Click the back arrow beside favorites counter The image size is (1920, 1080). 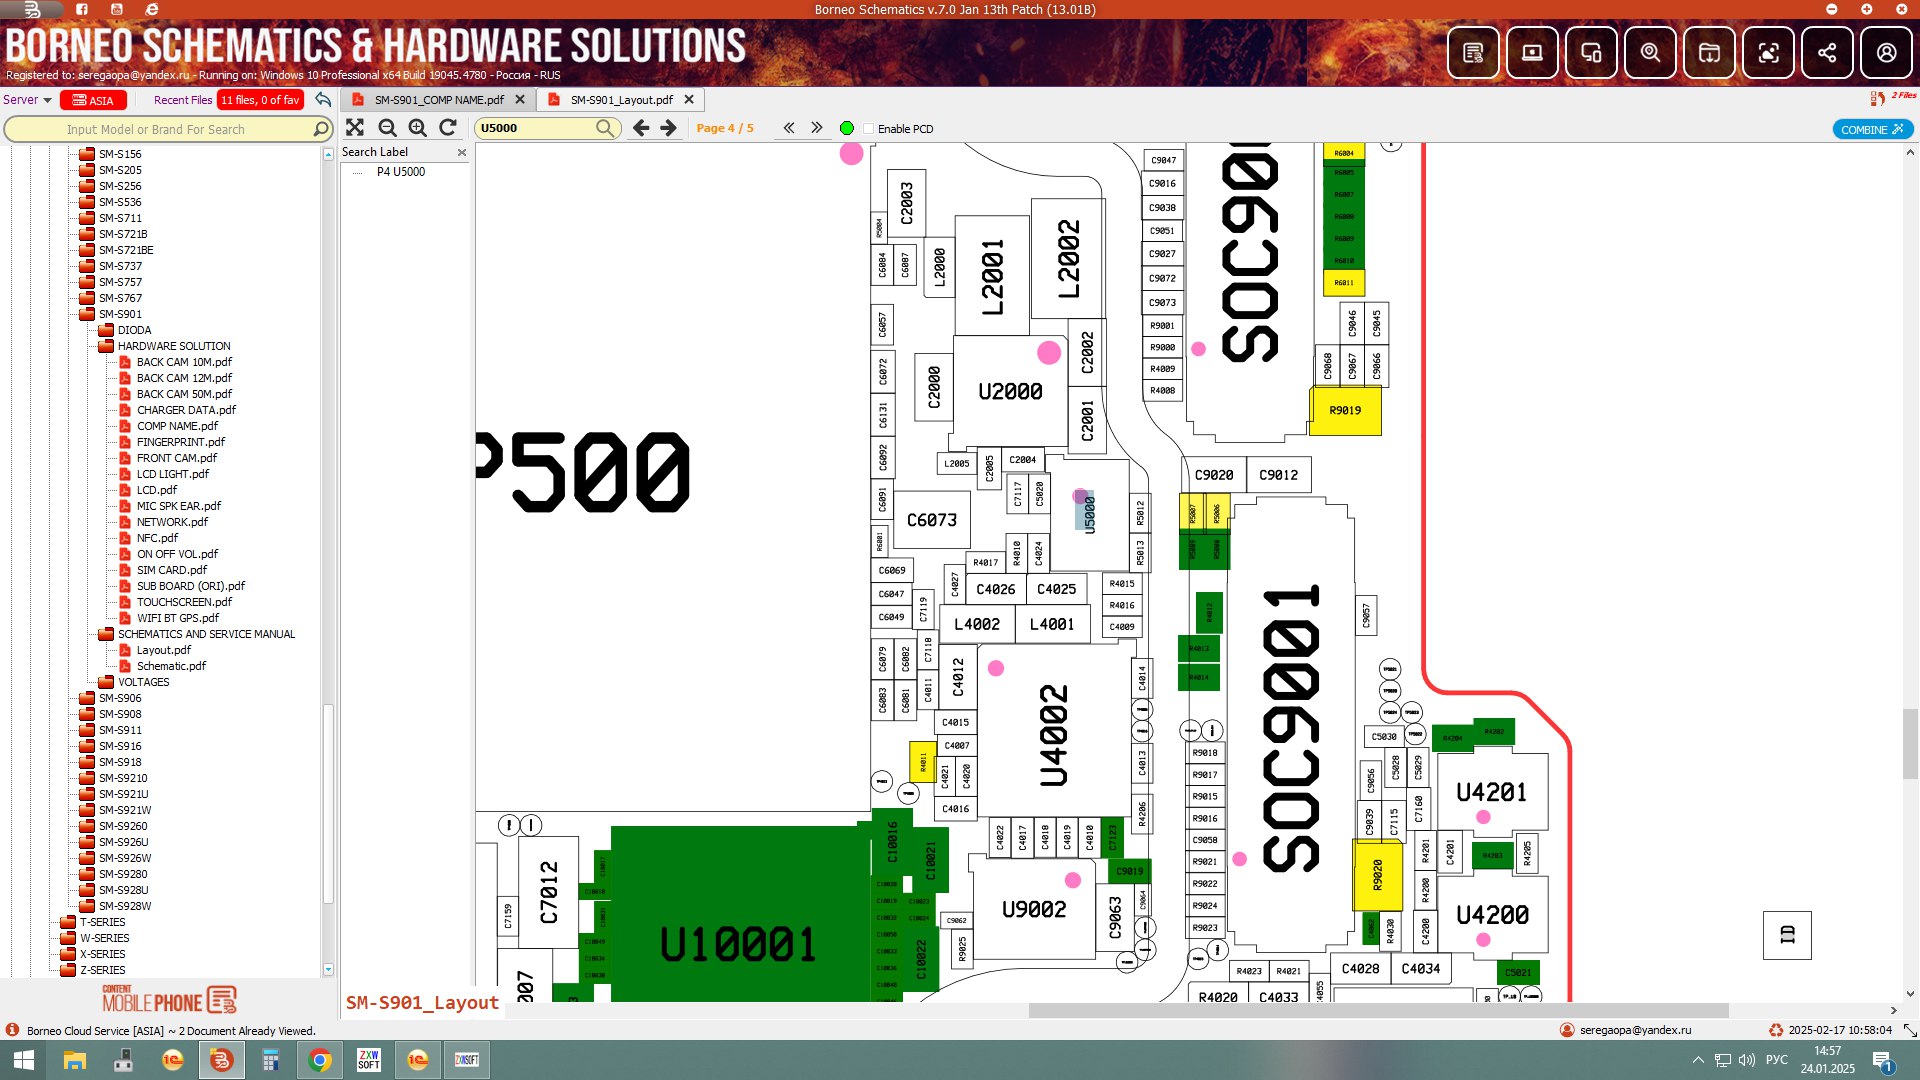(x=323, y=100)
